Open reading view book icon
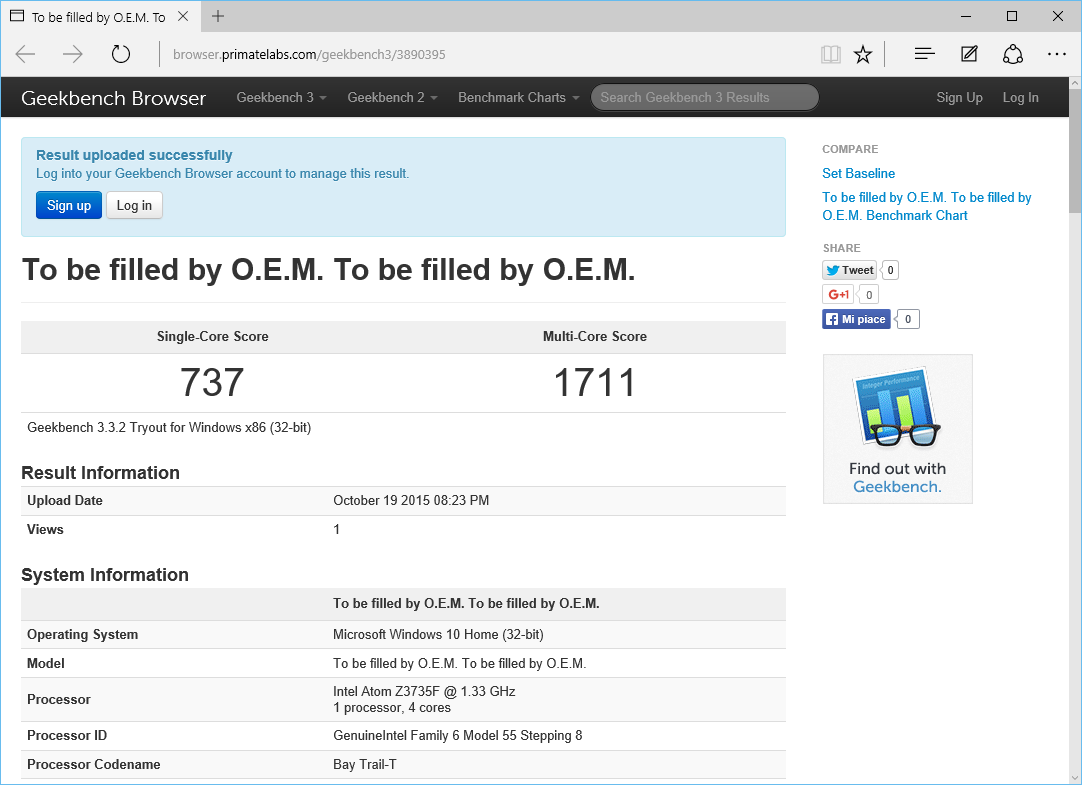The image size is (1082, 785). coord(831,54)
